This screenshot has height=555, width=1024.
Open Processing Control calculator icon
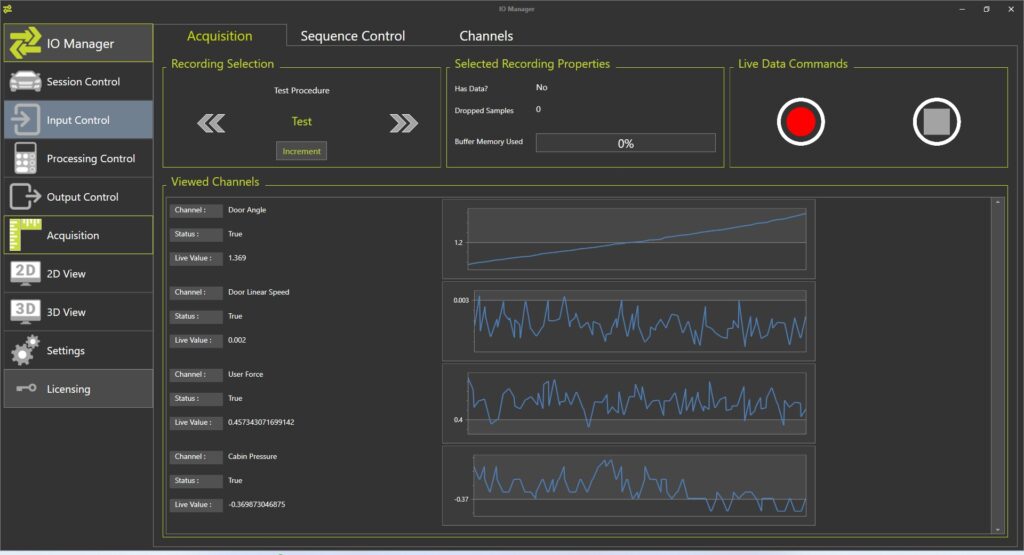pyautogui.click(x=25, y=158)
